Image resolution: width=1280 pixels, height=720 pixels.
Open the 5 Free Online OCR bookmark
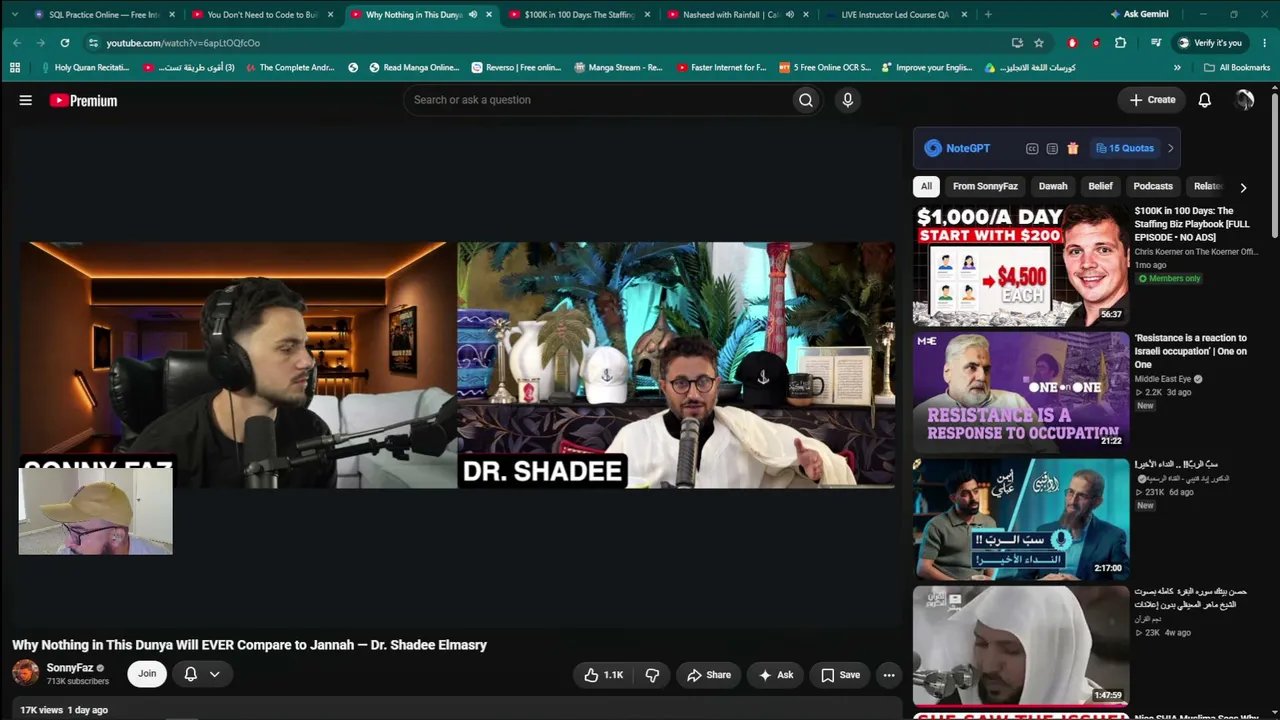(823, 68)
